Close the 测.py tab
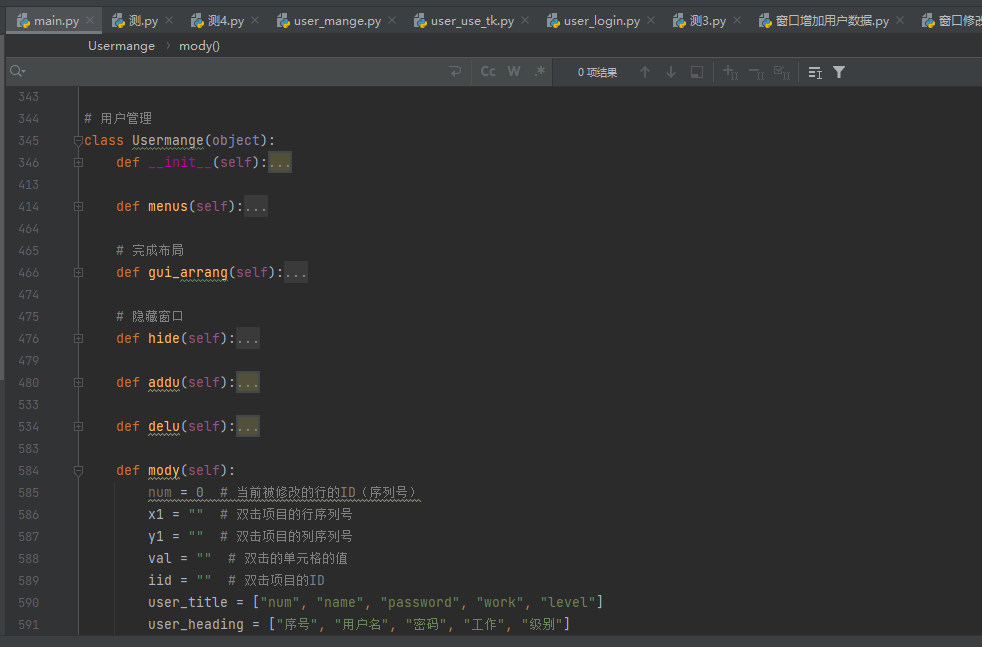982x647 pixels. point(169,21)
